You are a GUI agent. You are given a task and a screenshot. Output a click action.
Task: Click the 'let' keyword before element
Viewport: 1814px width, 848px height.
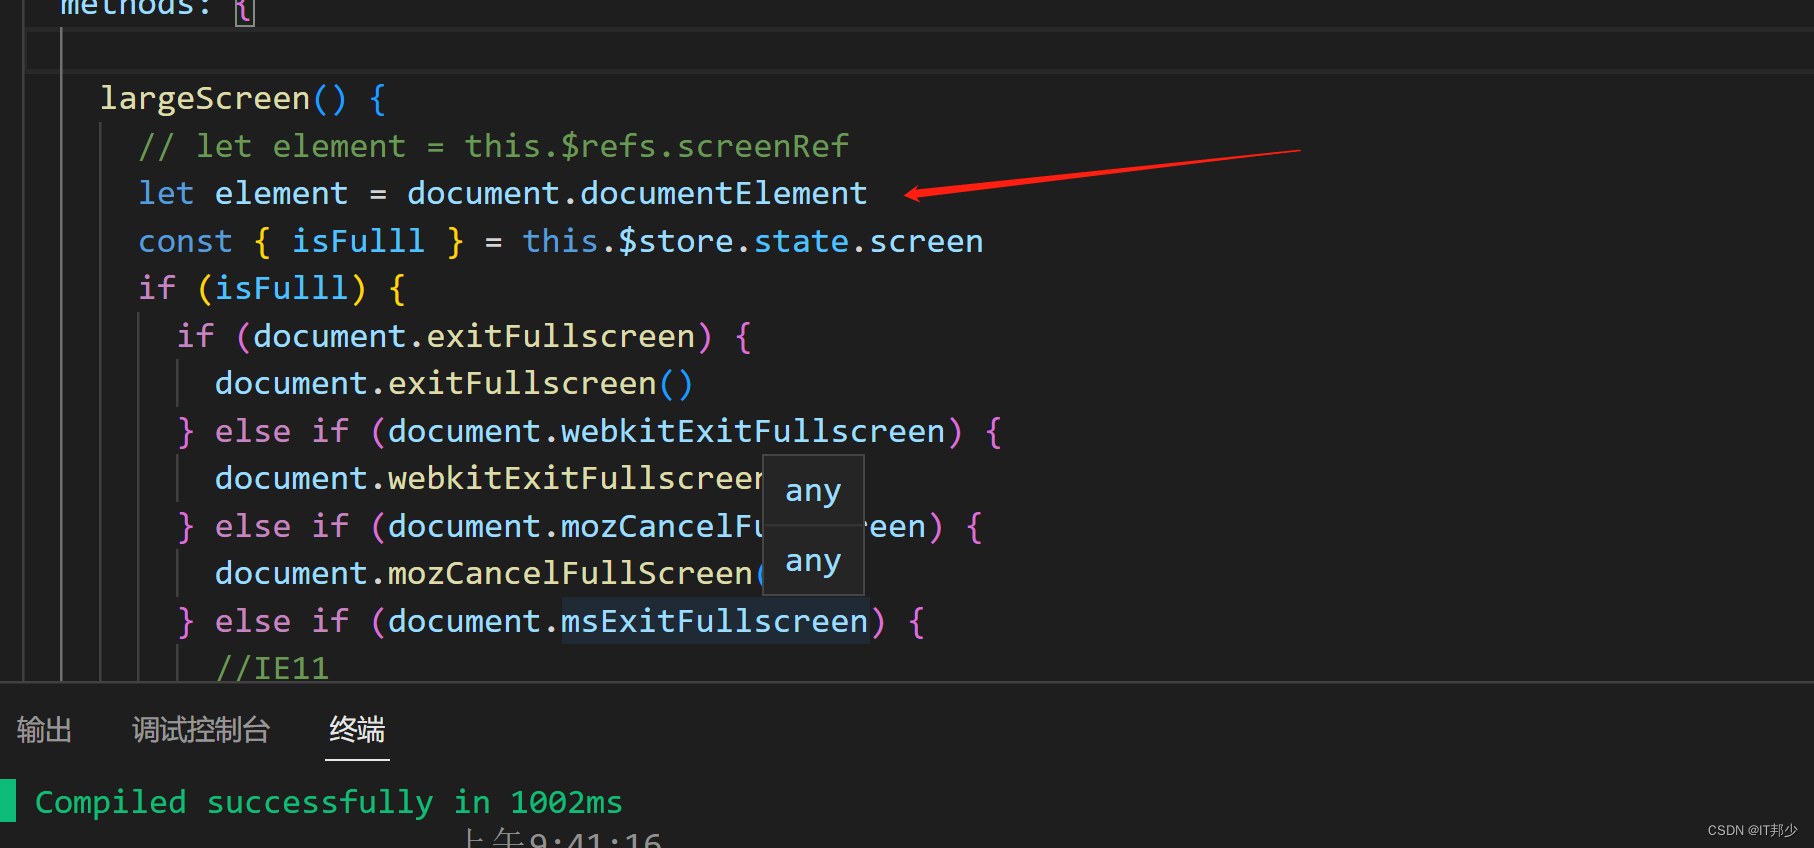pos(166,193)
